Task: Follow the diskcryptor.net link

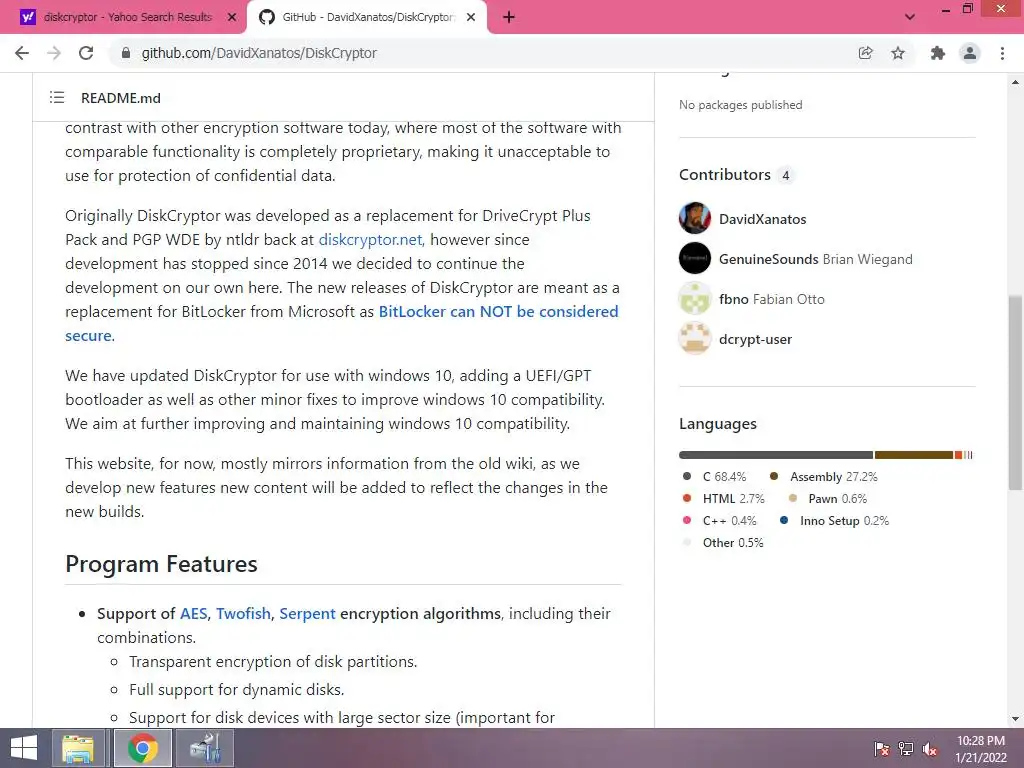Action: point(370,240)
